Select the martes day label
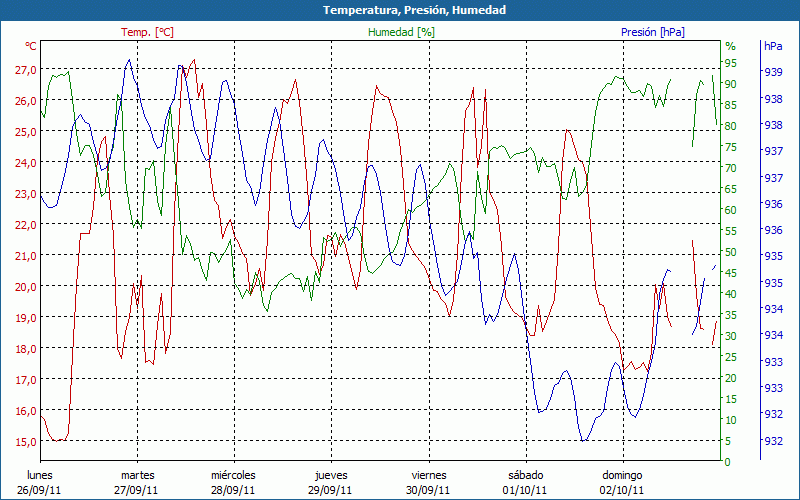Image resolution: width=800 pixels, height=500 pixels. point(137,475)
